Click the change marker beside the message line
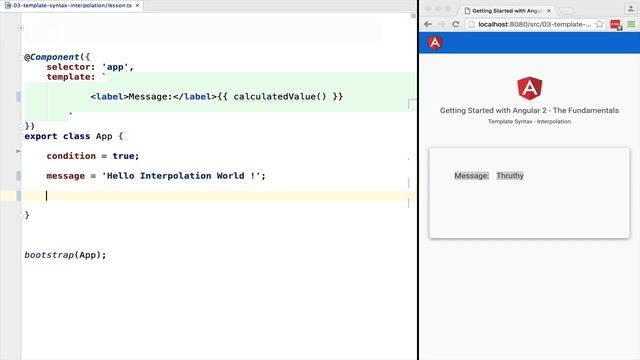 tap(19, 176)
